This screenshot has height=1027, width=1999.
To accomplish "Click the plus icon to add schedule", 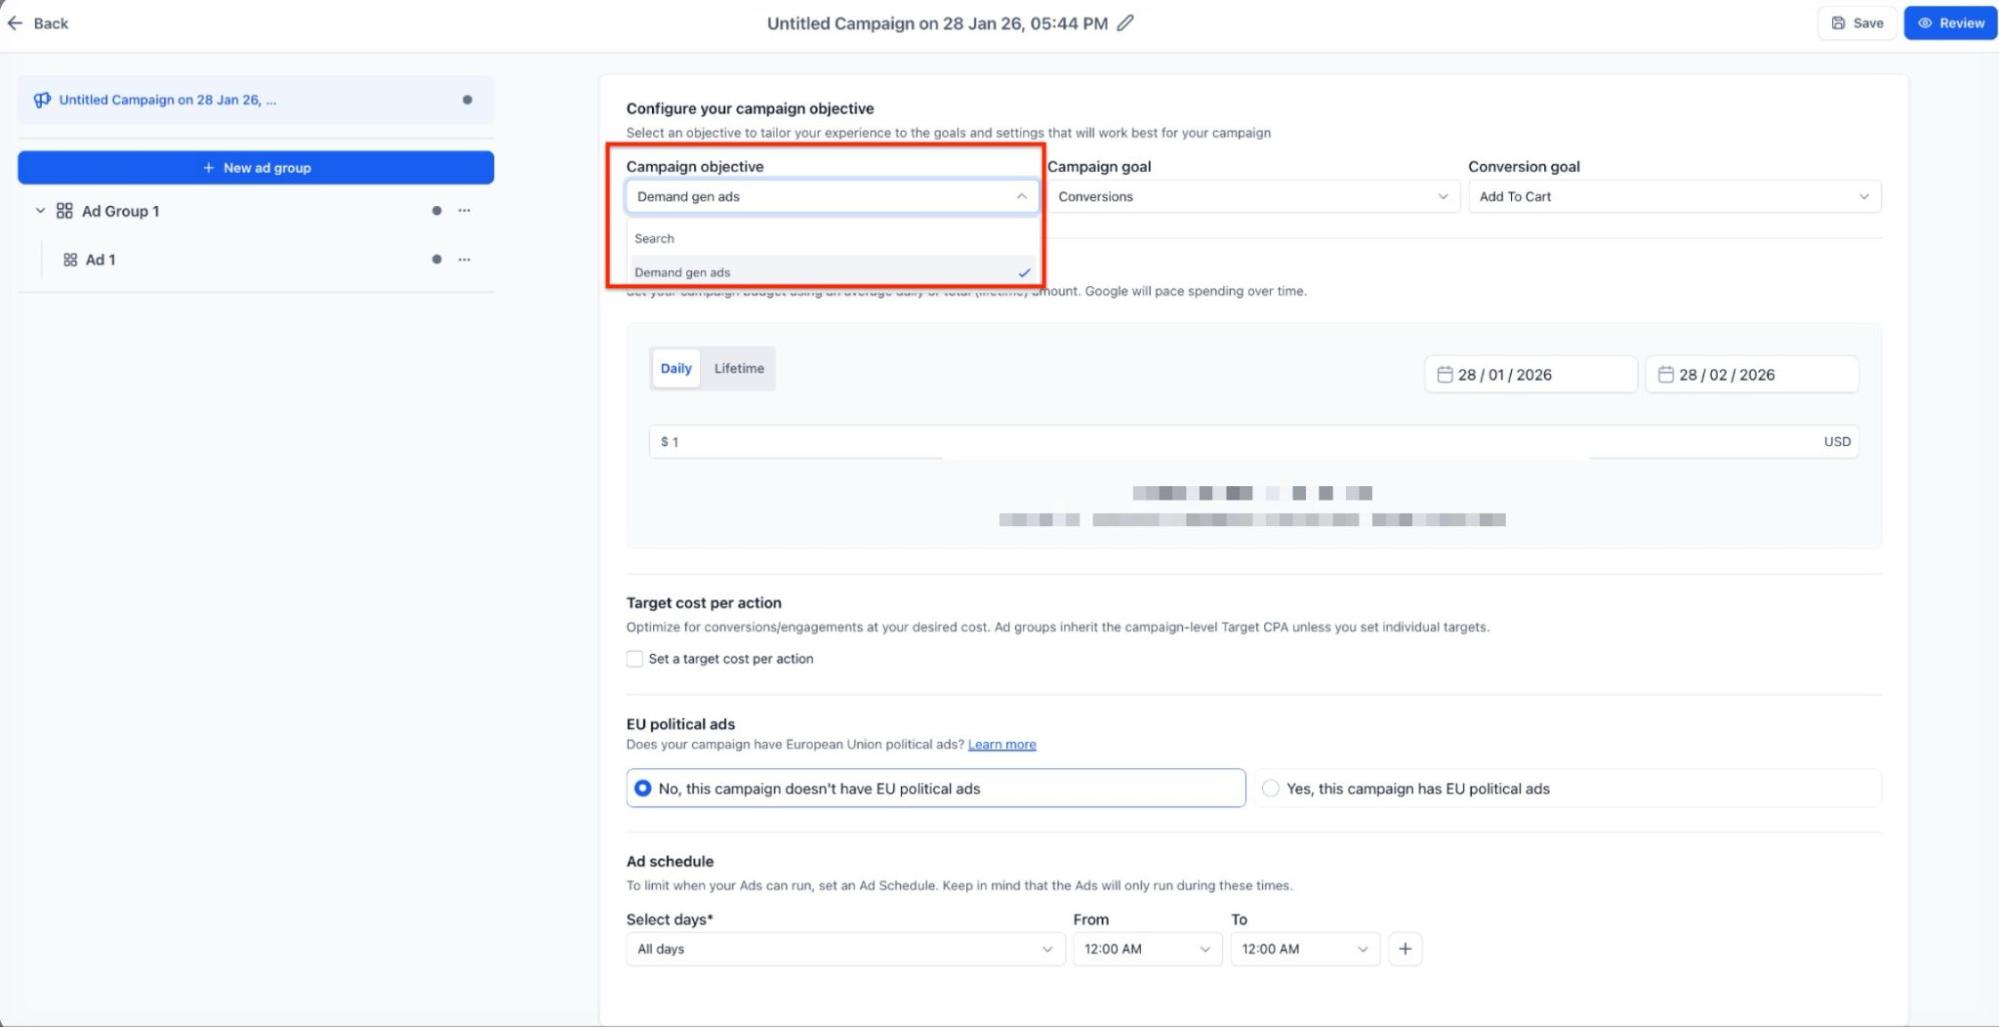I will pyautogui.click(x=1405, y=949).
